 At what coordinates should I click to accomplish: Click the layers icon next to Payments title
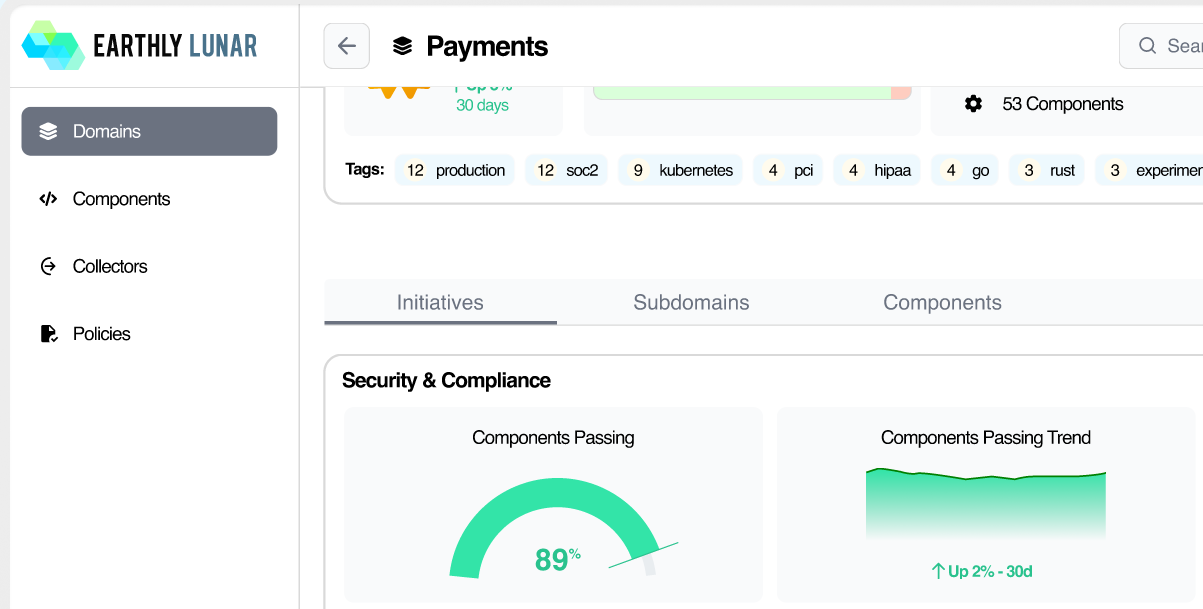click(402, 46)
